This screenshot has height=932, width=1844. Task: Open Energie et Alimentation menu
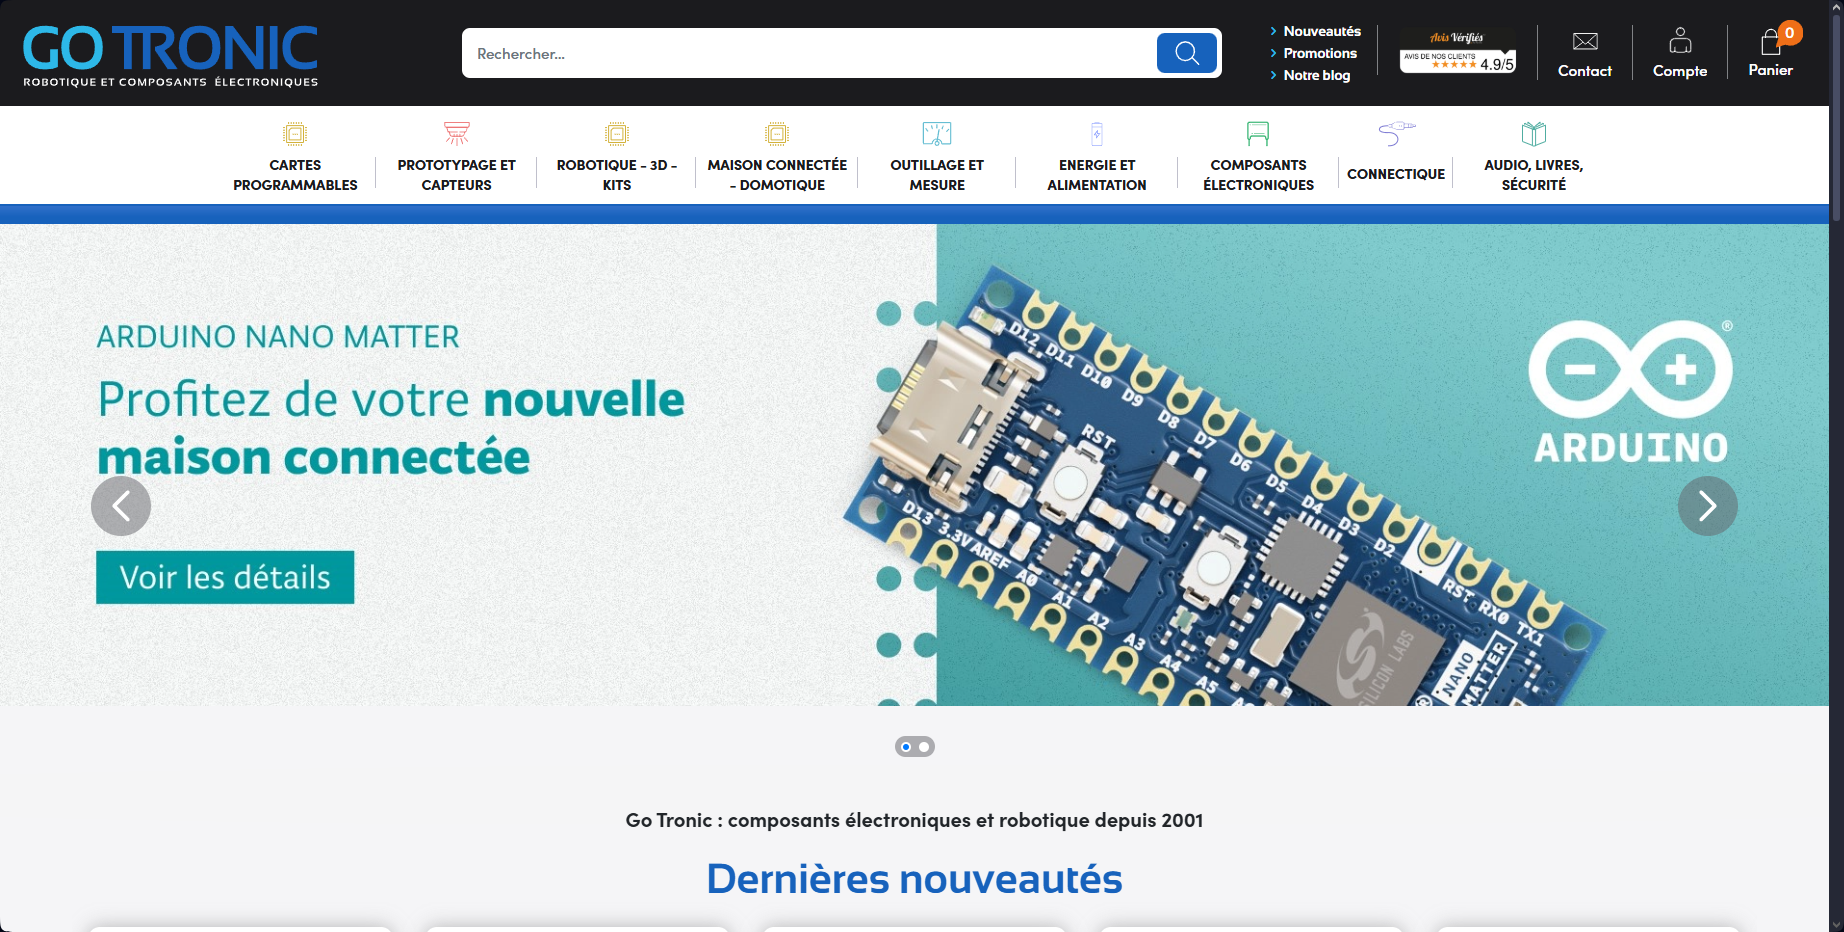click(x=1097, y=175)
